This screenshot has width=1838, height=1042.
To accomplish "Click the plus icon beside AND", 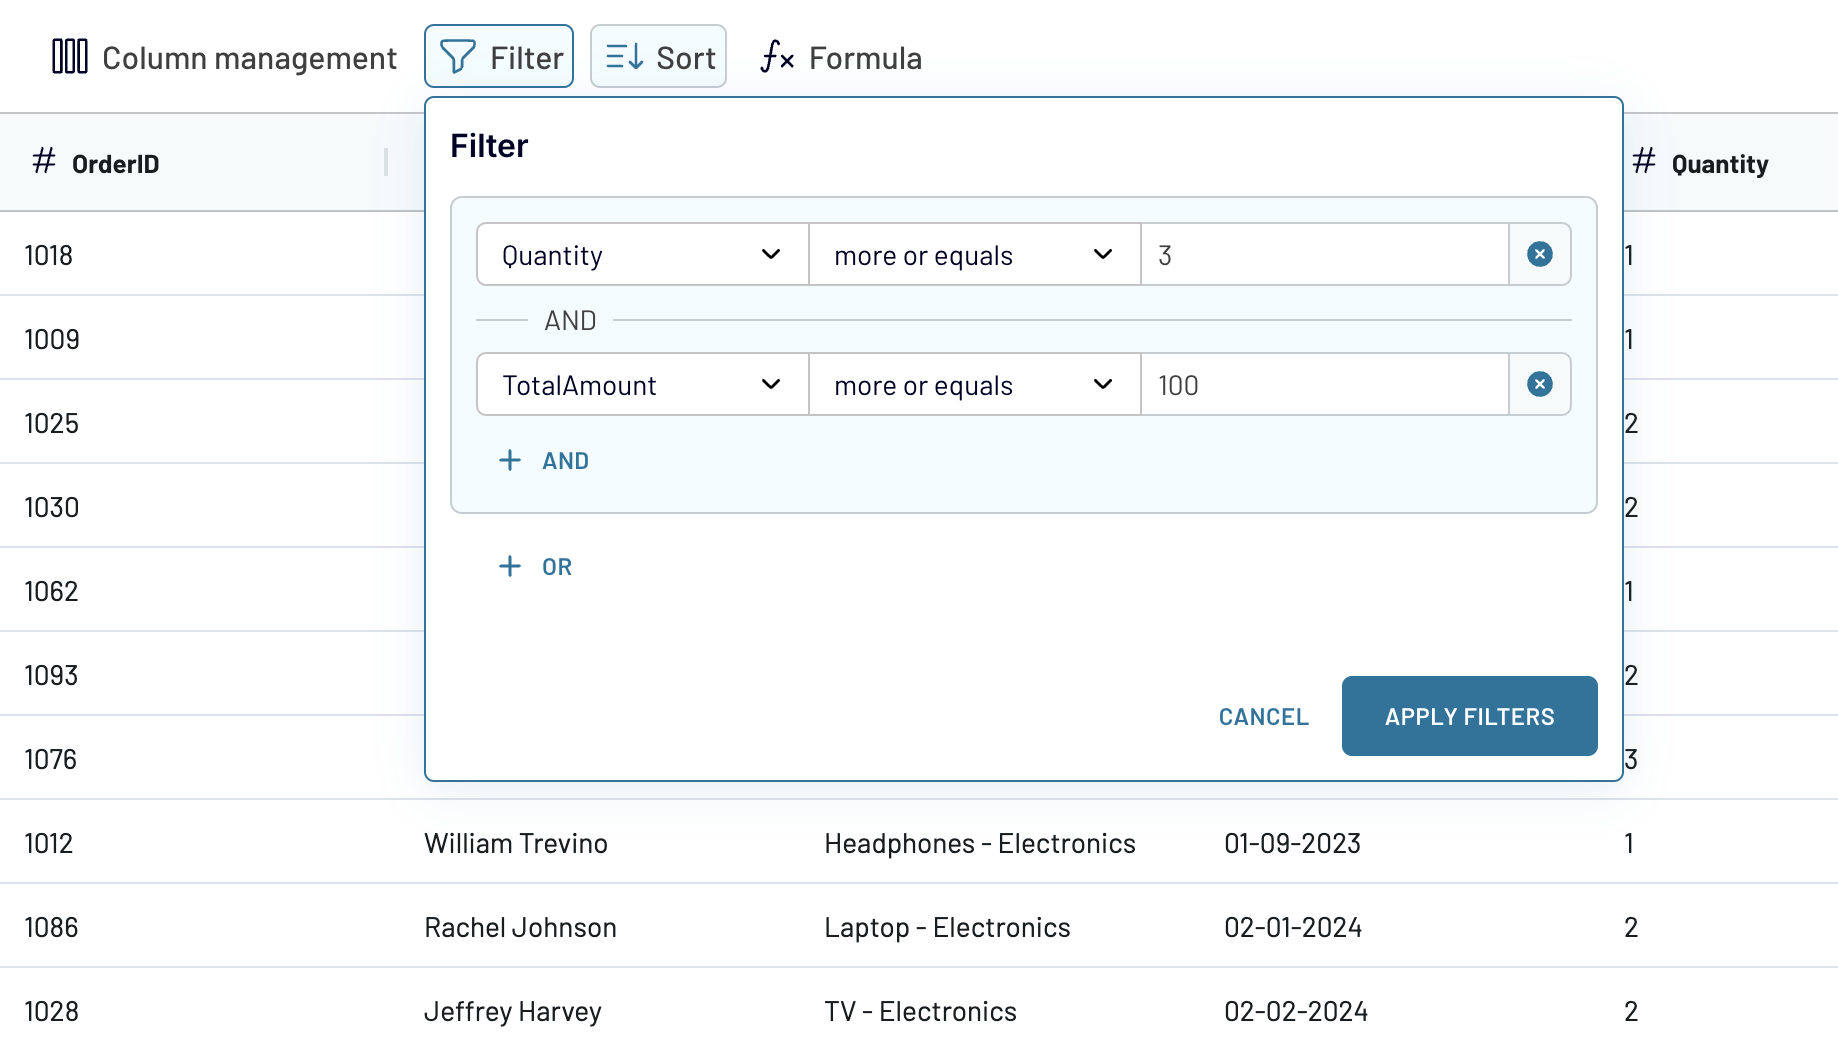I will (510, 460).
